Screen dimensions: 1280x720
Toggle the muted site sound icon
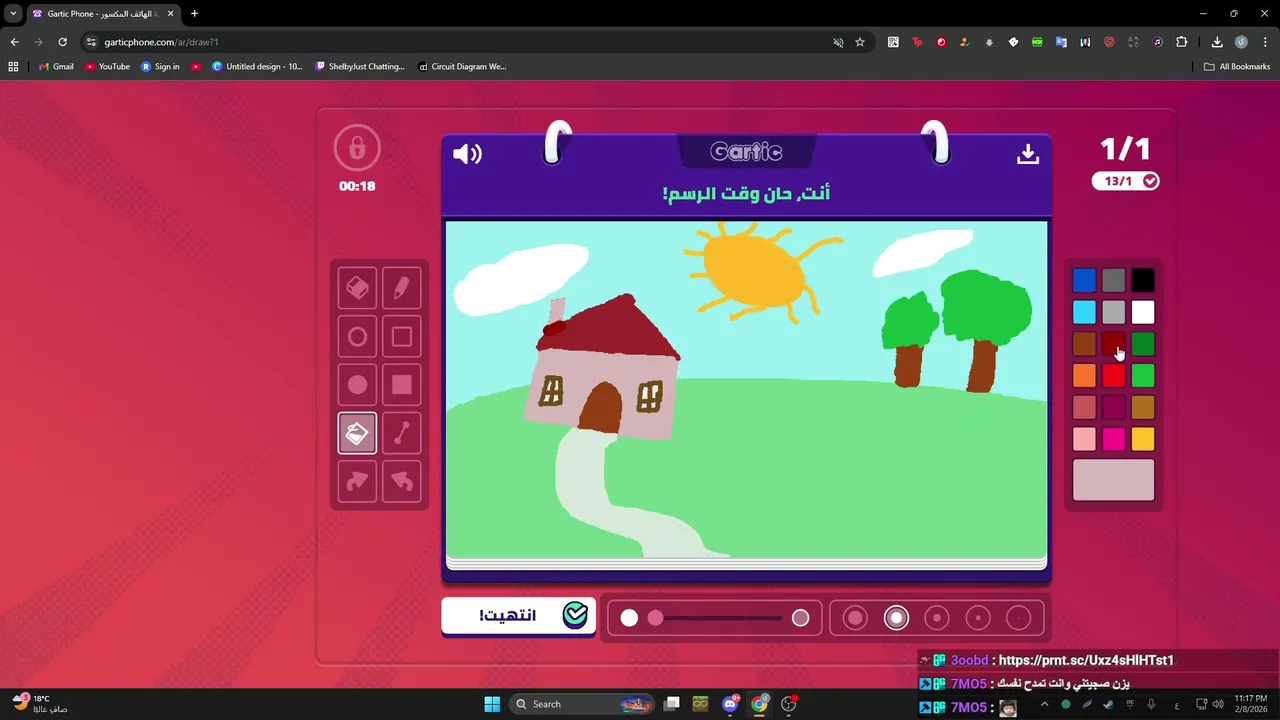click(x=838, y=42)
